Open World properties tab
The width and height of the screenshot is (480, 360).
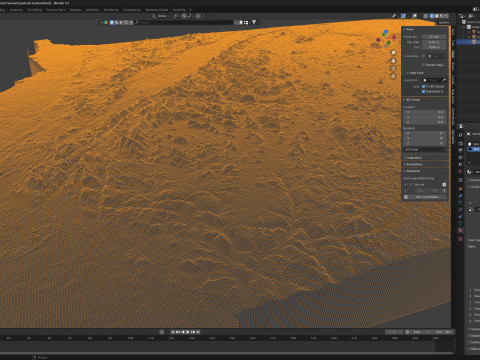coord(460,171)
